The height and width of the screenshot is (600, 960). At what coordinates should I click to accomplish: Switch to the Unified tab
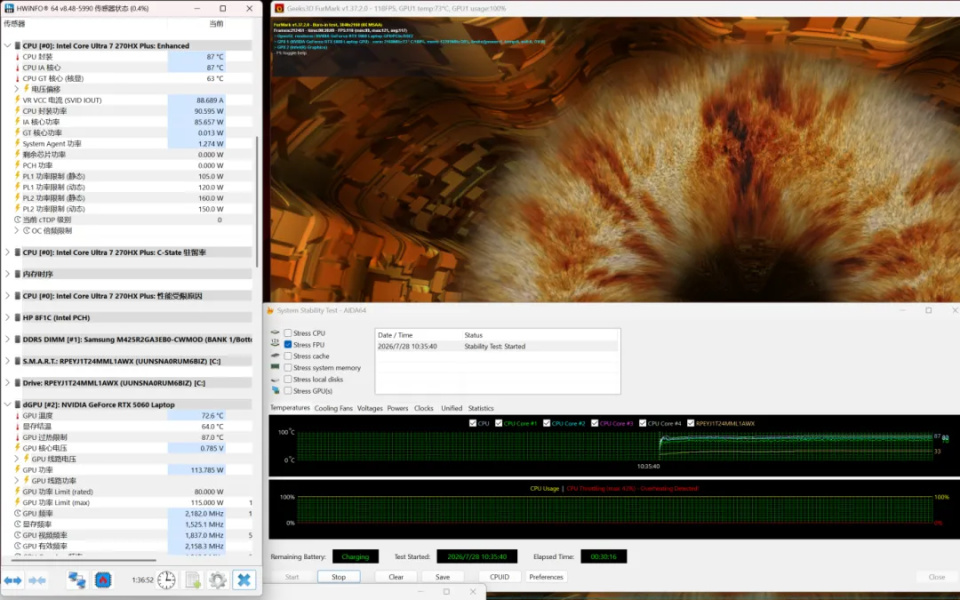pos(451,408)
